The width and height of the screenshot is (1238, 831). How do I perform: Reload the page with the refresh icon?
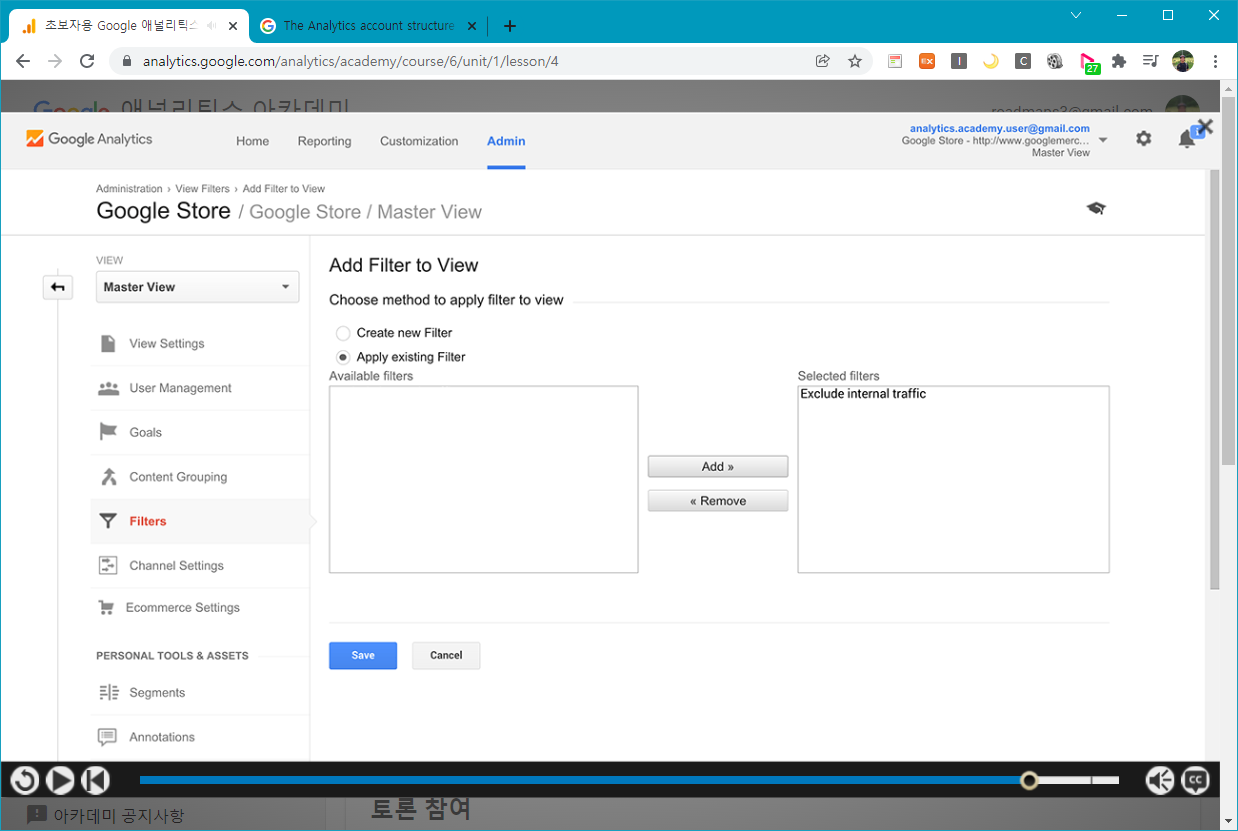(87, 61)
